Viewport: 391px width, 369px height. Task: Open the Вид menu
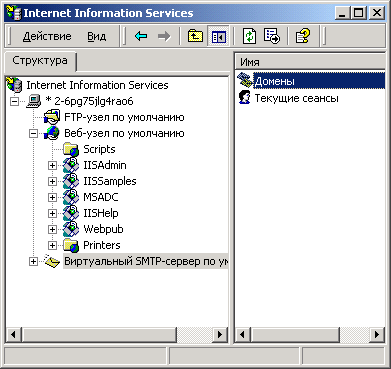pos(97,36)
